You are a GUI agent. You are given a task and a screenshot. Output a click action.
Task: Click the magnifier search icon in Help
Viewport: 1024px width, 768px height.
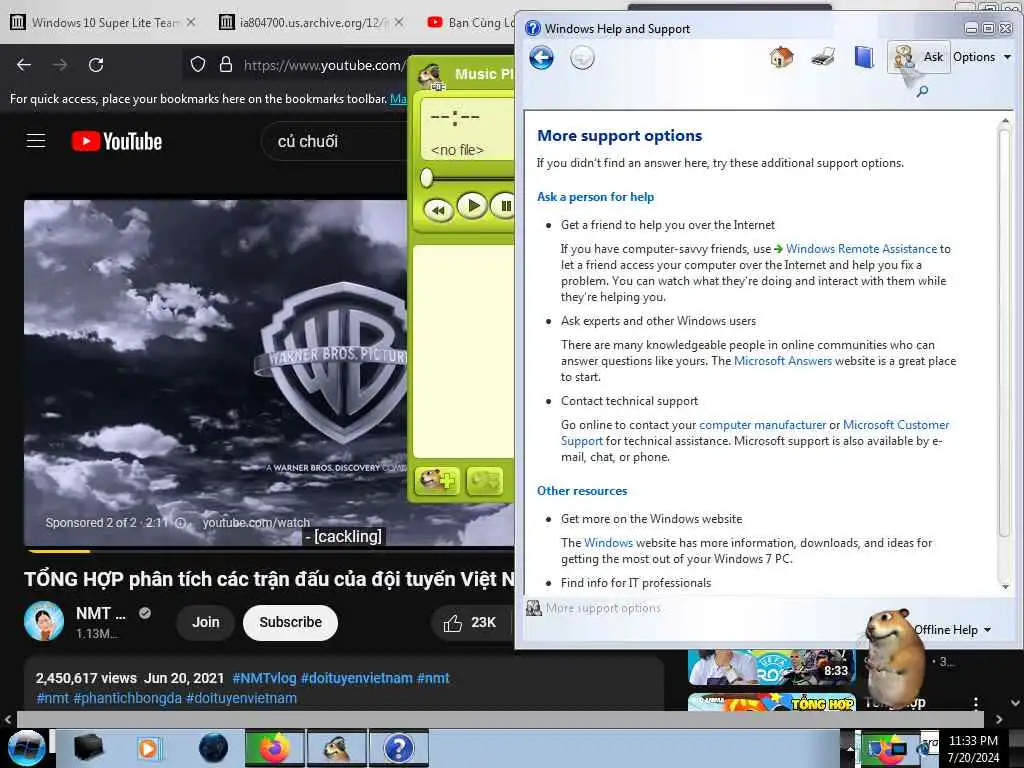922,91
